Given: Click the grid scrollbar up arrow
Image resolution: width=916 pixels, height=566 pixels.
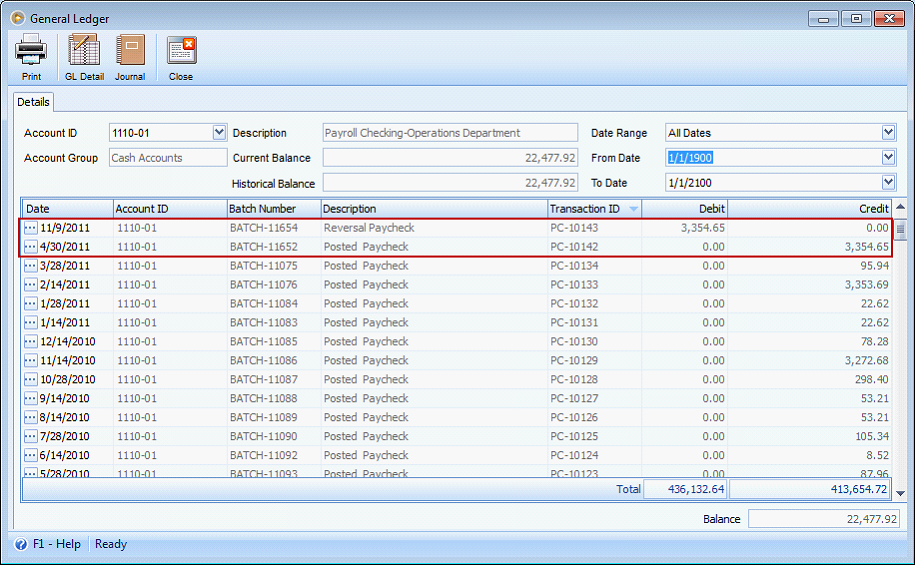Looking at the screenshot, I should tap(900, 207).
